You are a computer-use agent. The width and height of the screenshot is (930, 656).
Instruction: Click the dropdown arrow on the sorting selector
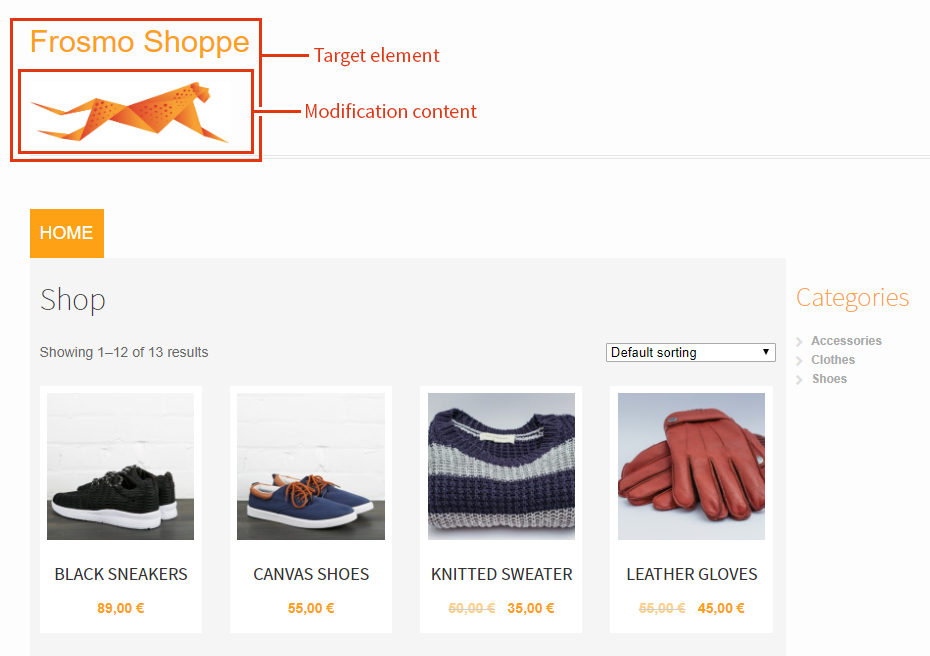point(766,352)
